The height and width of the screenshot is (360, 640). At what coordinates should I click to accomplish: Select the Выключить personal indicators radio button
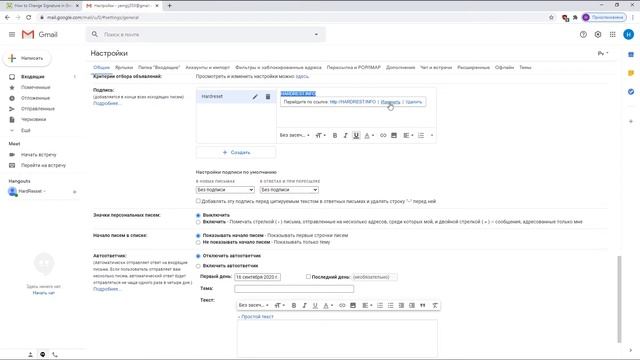(x=198, y=215)
